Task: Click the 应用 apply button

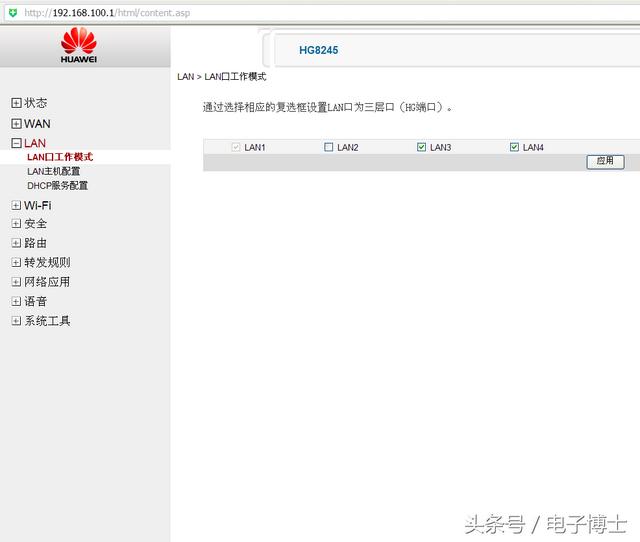Action: coord(605,161)
